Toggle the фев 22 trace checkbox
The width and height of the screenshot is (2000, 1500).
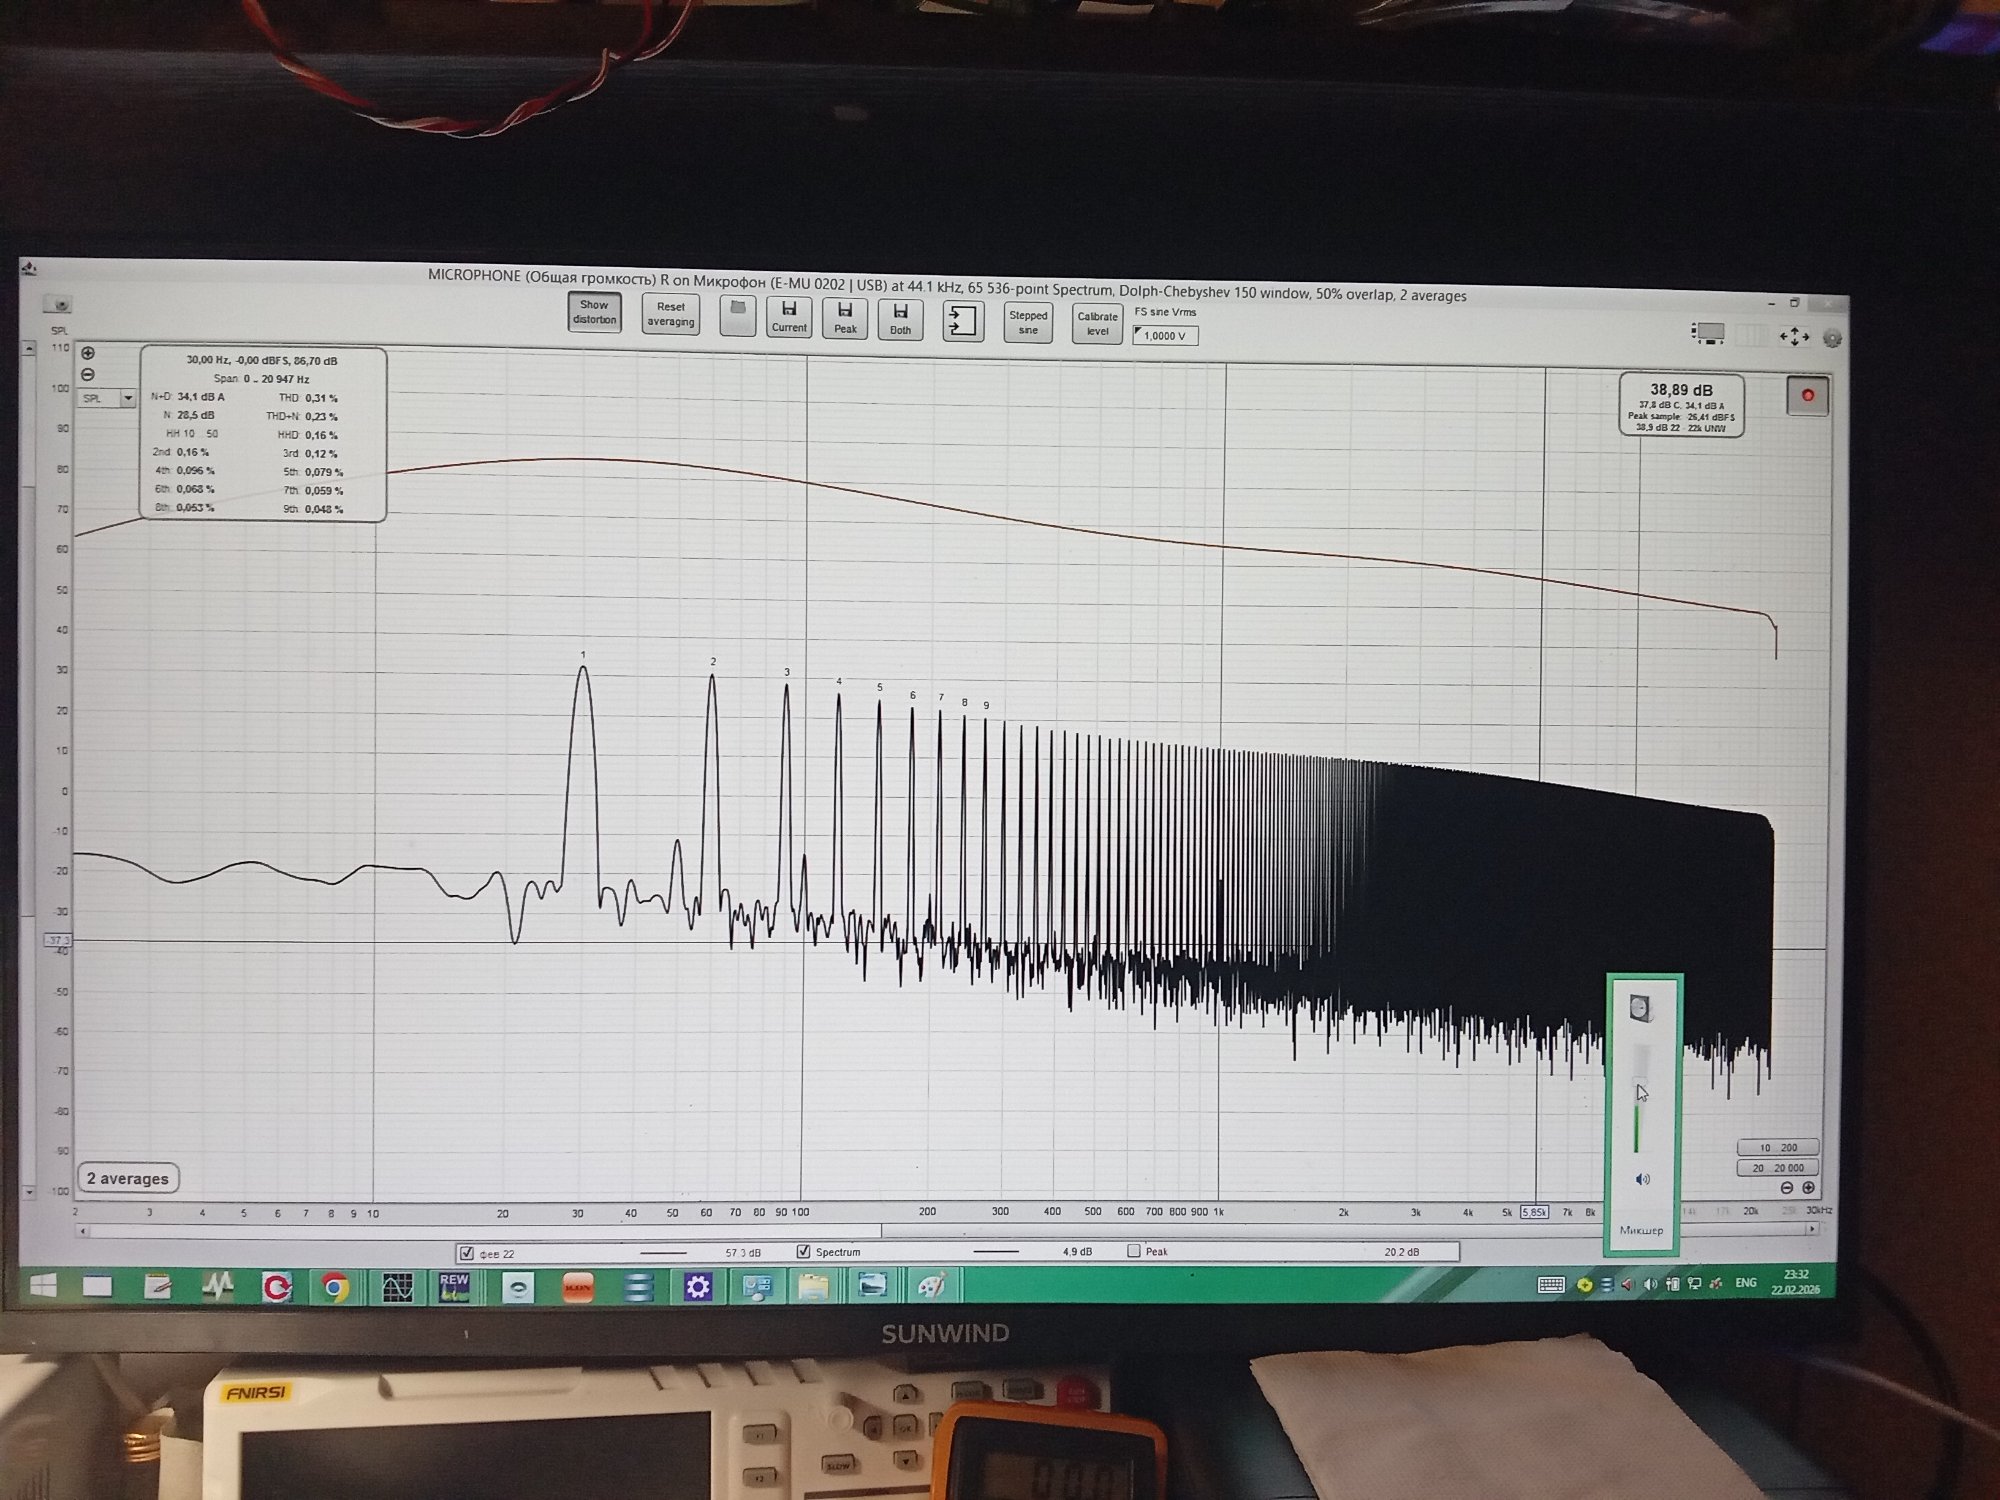tap(466, 1253)
